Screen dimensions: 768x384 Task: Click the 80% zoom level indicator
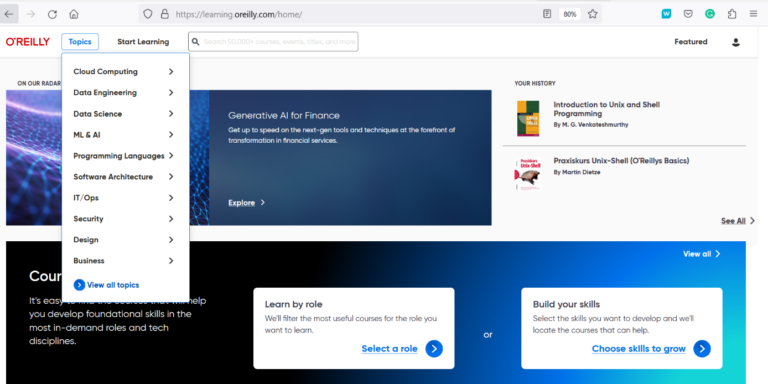(570, 14)
